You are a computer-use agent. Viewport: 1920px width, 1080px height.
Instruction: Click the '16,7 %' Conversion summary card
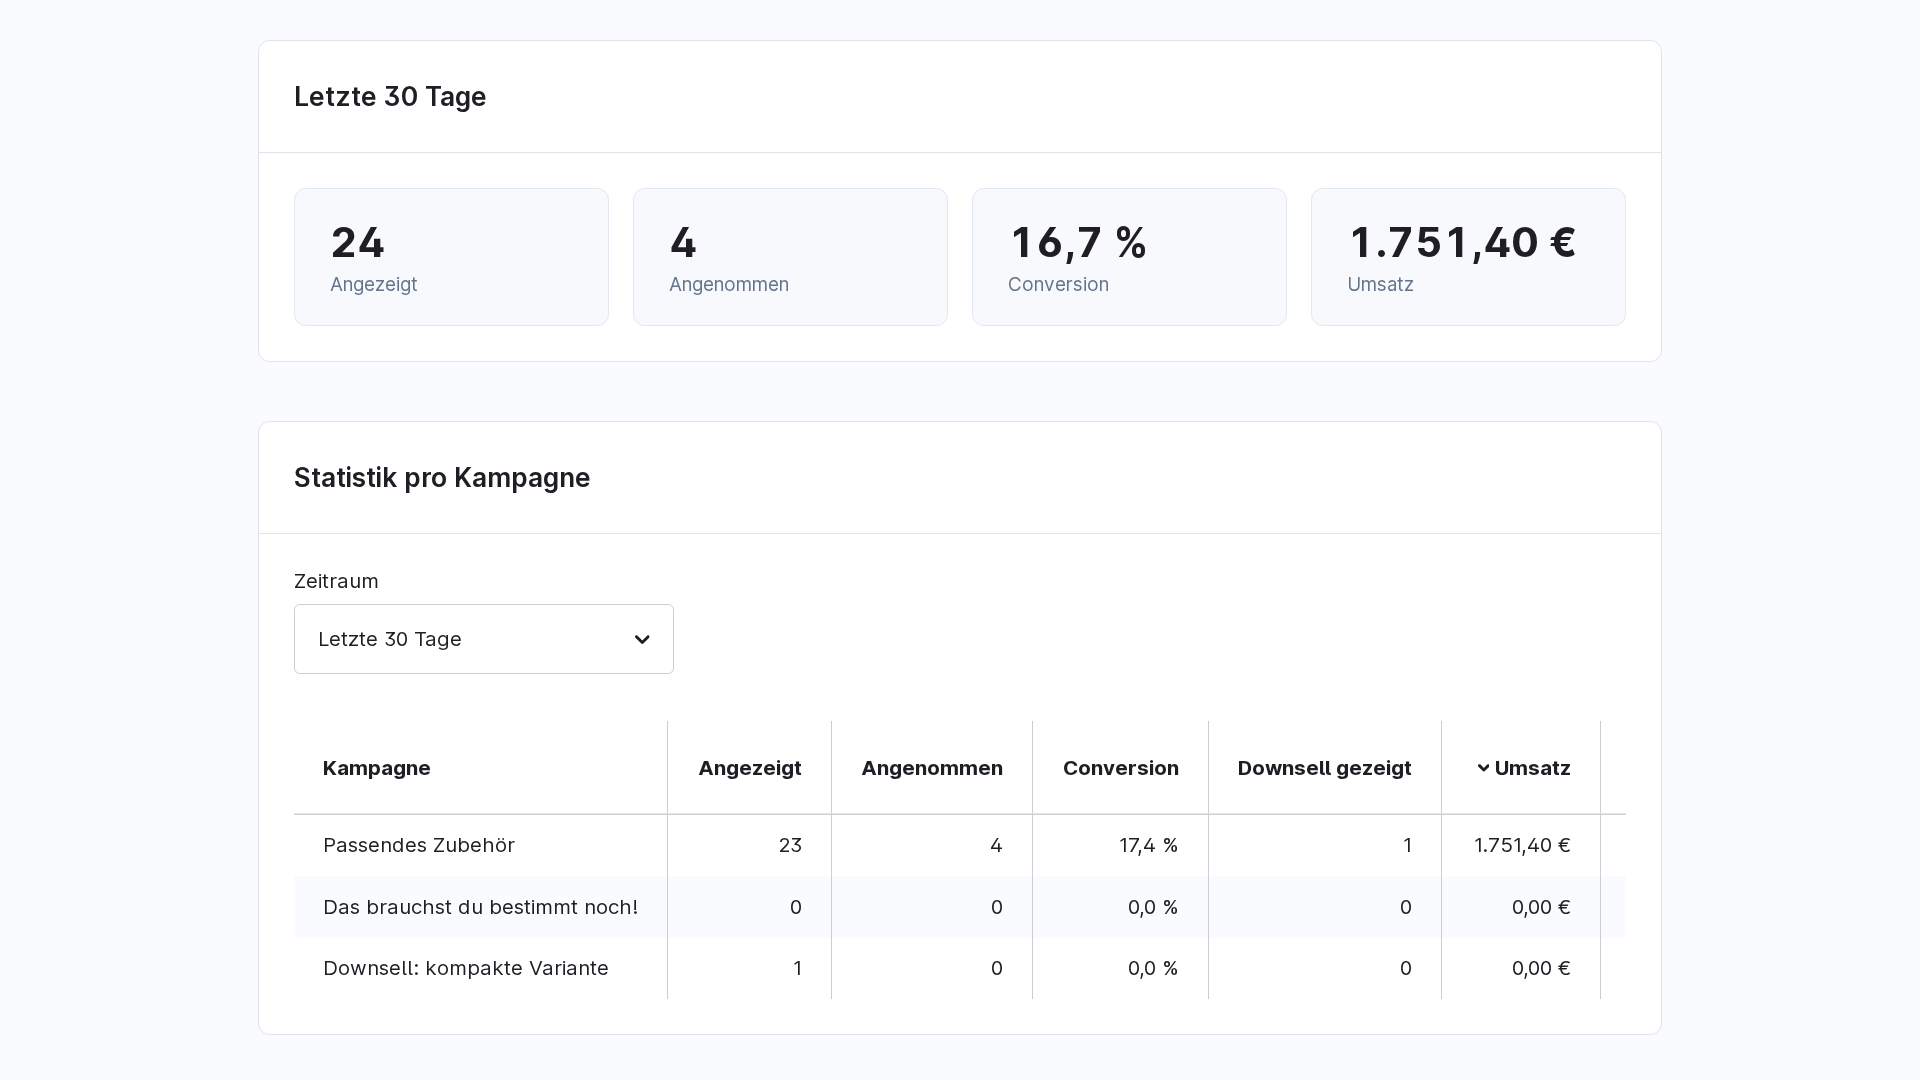point(1129,257)
